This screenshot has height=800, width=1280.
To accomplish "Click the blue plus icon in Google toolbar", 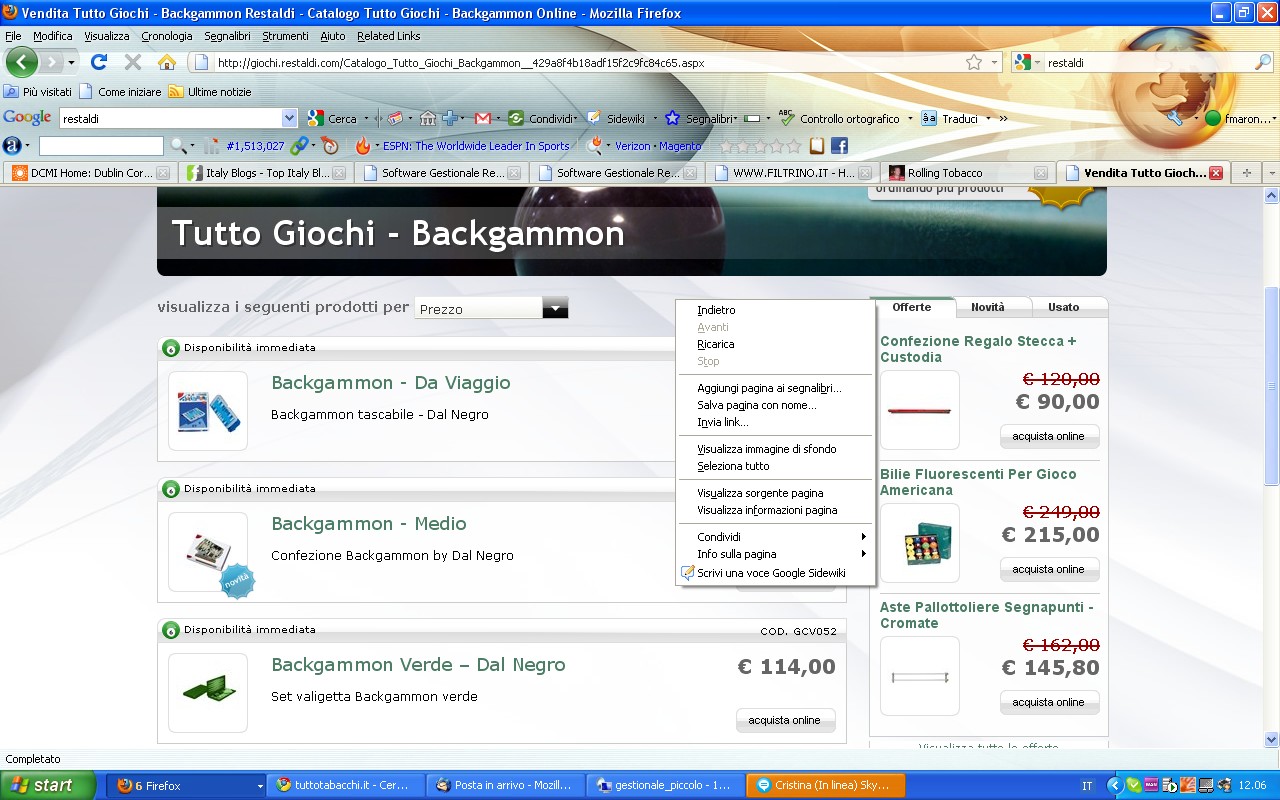I will point(450,118).
